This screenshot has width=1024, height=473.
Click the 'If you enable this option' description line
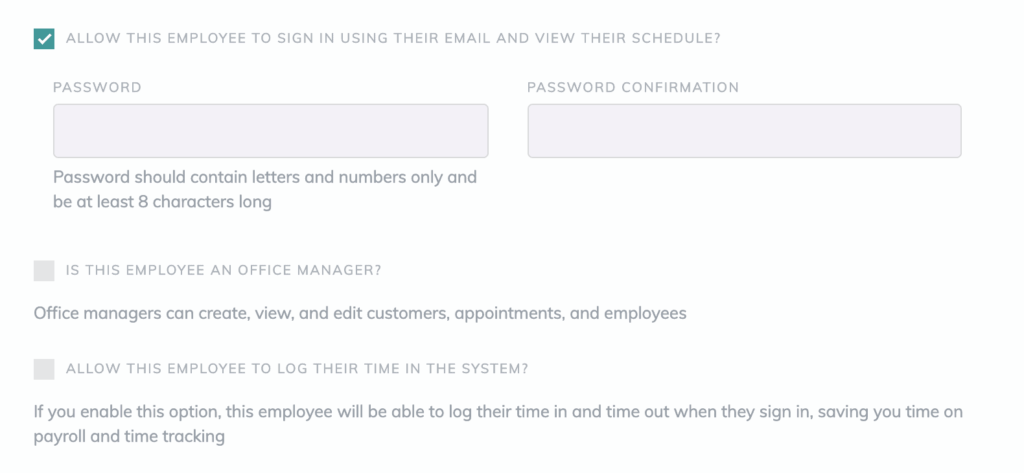click(x=498, y=412)
